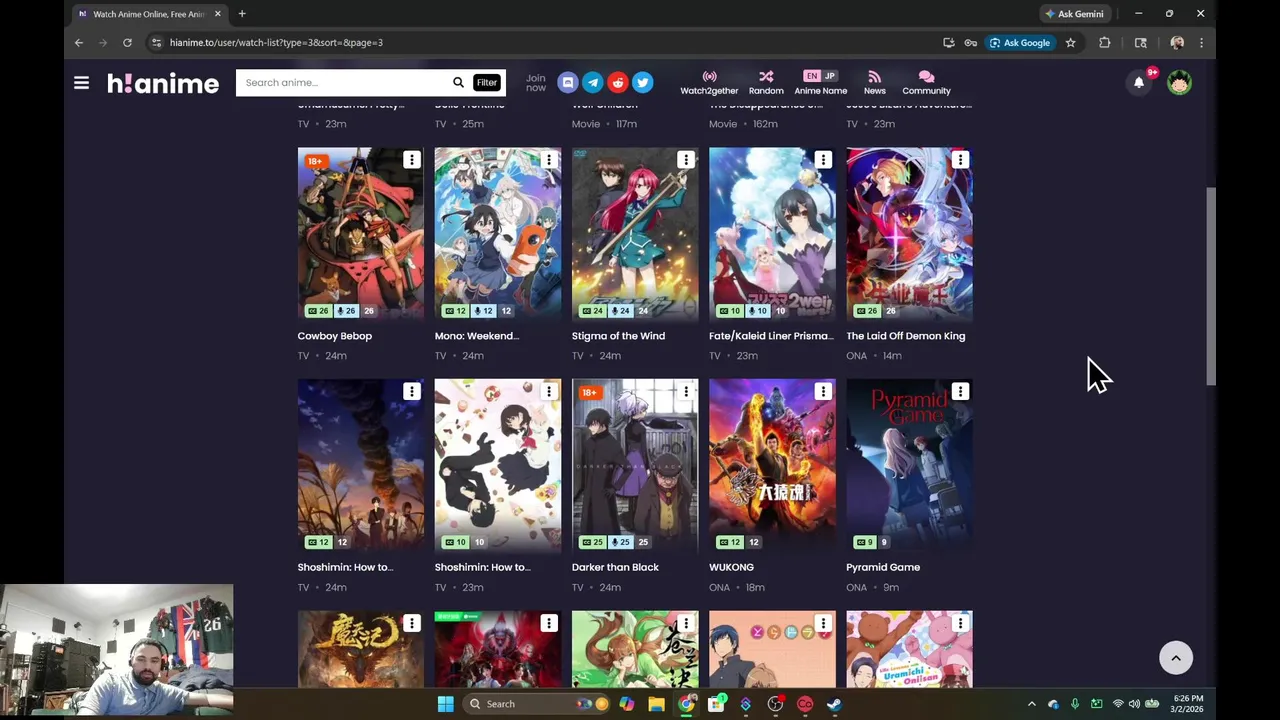This screenshot has width=1280, height=720.
Task: Open options menu for Cowboy Bebop
Action: tap(411, 160)
